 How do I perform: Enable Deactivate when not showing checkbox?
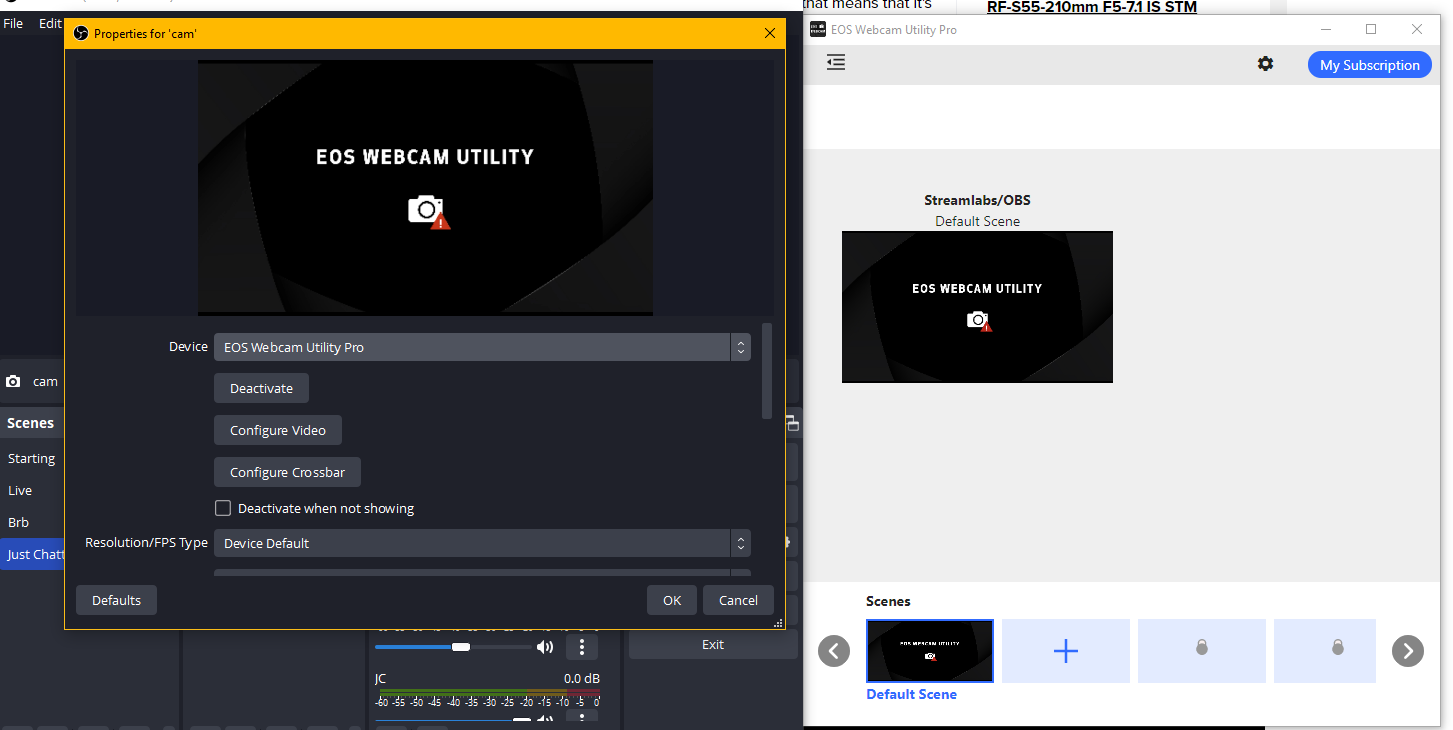click(223, 508)
